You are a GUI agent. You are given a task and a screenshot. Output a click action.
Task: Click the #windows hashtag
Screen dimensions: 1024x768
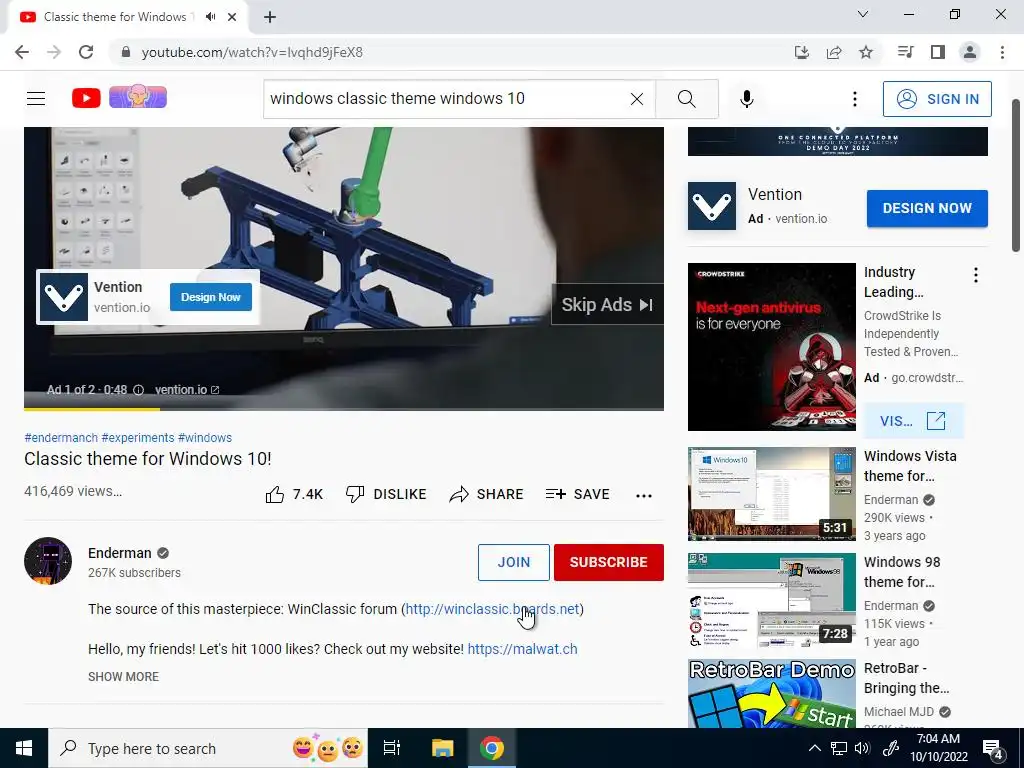tap(205, 438)
